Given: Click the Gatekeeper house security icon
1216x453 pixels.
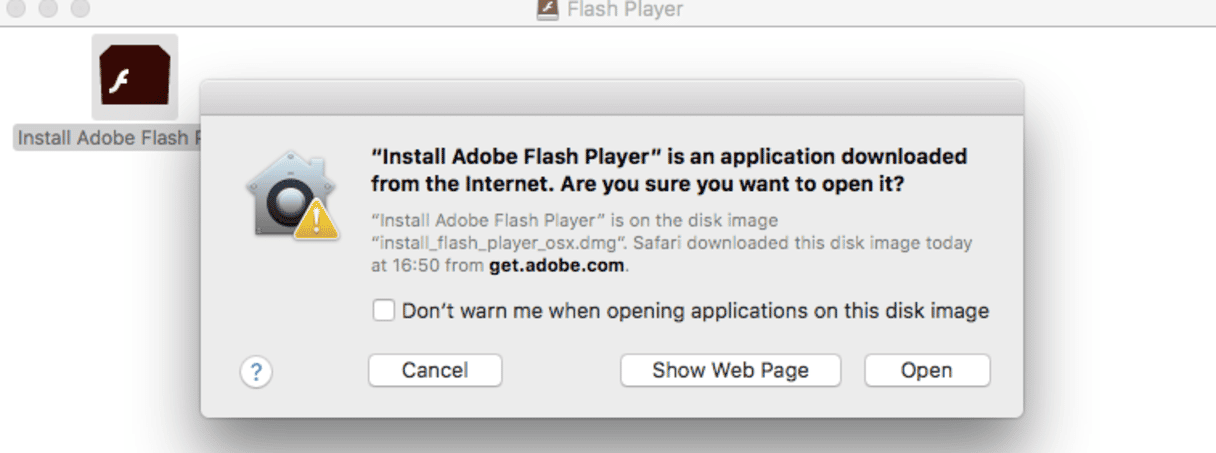Looking at the screenshot, I should 282,195.
